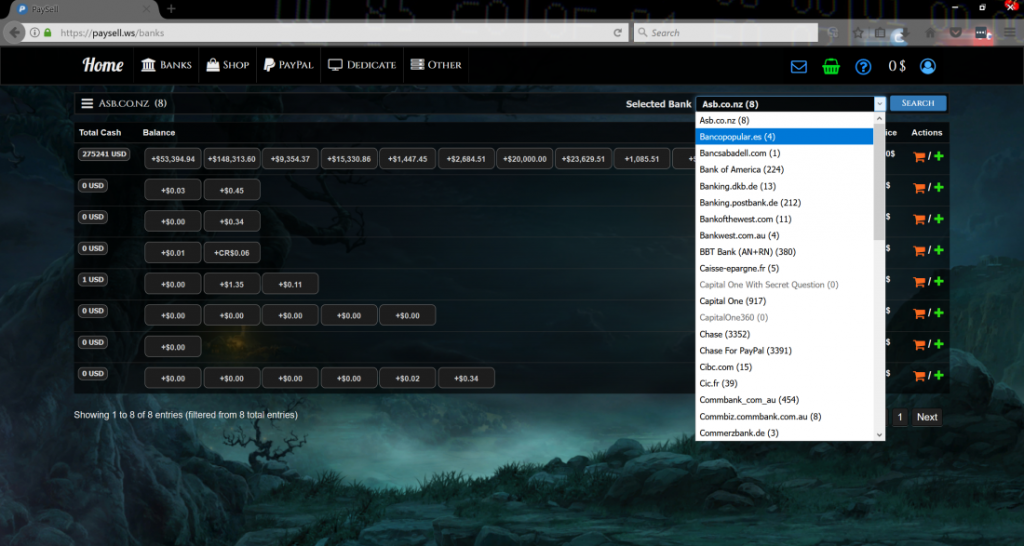1024x546 pixels.
Task: Click the +$20,000.00 balance button
Action: [x=525, y=159]
